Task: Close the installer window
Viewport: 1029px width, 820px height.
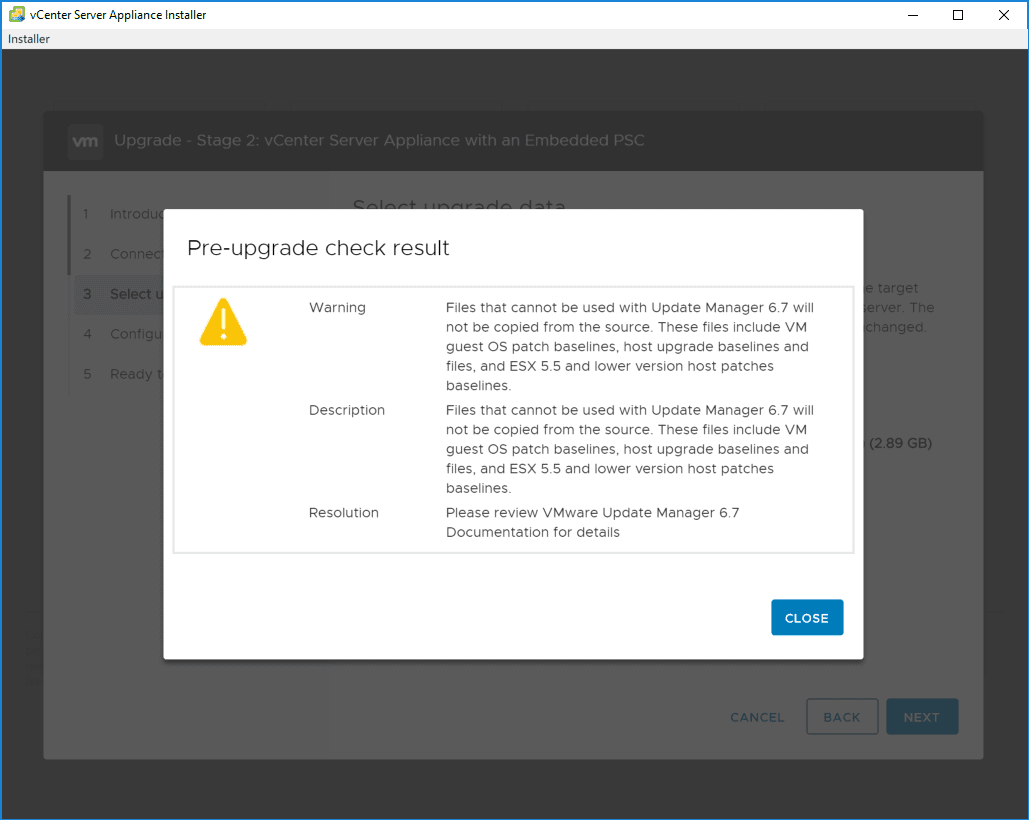Action: [x=1004, y=14]
